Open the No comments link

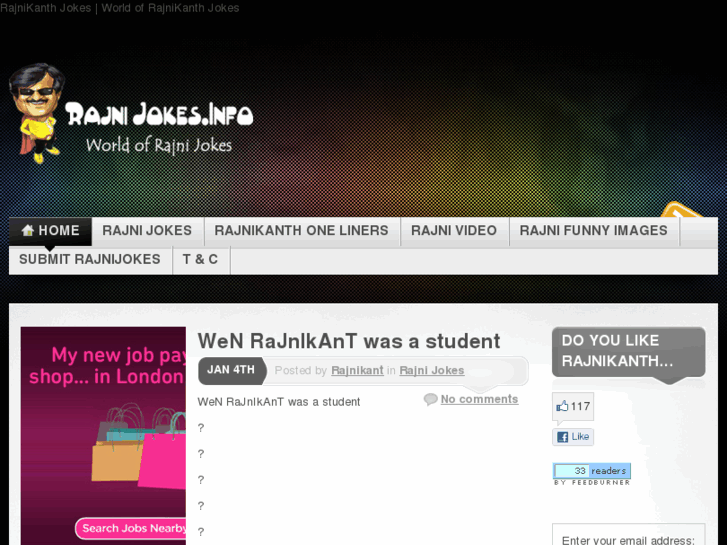click(x=479, y=399)
